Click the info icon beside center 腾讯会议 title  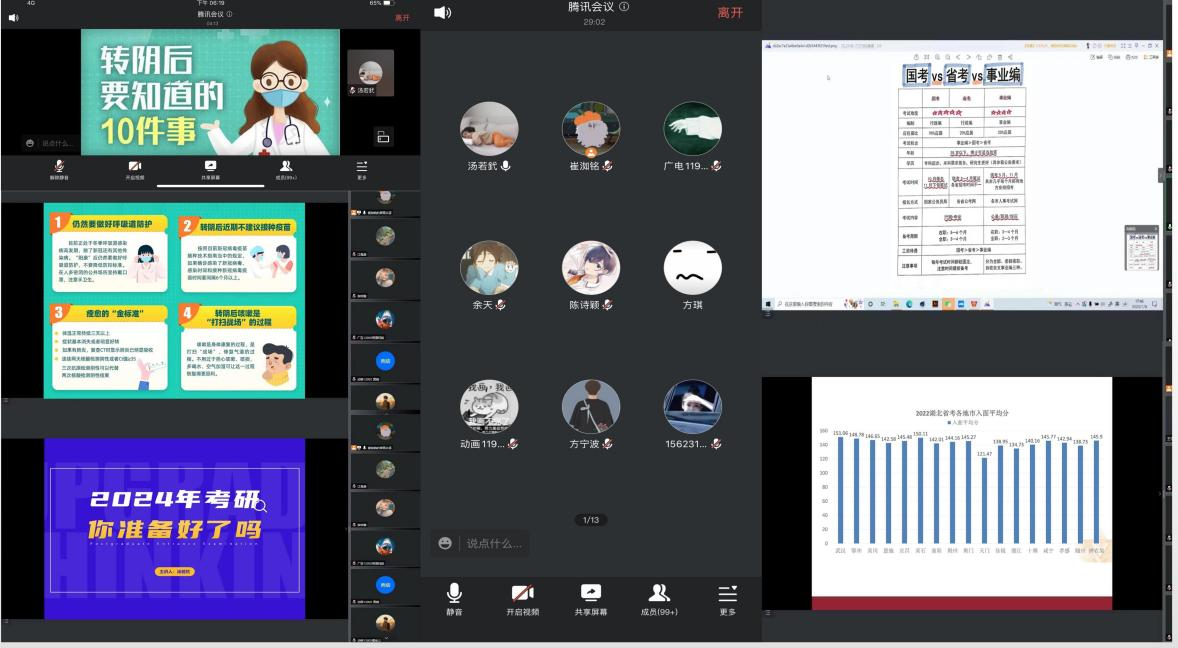coord(624,7)
